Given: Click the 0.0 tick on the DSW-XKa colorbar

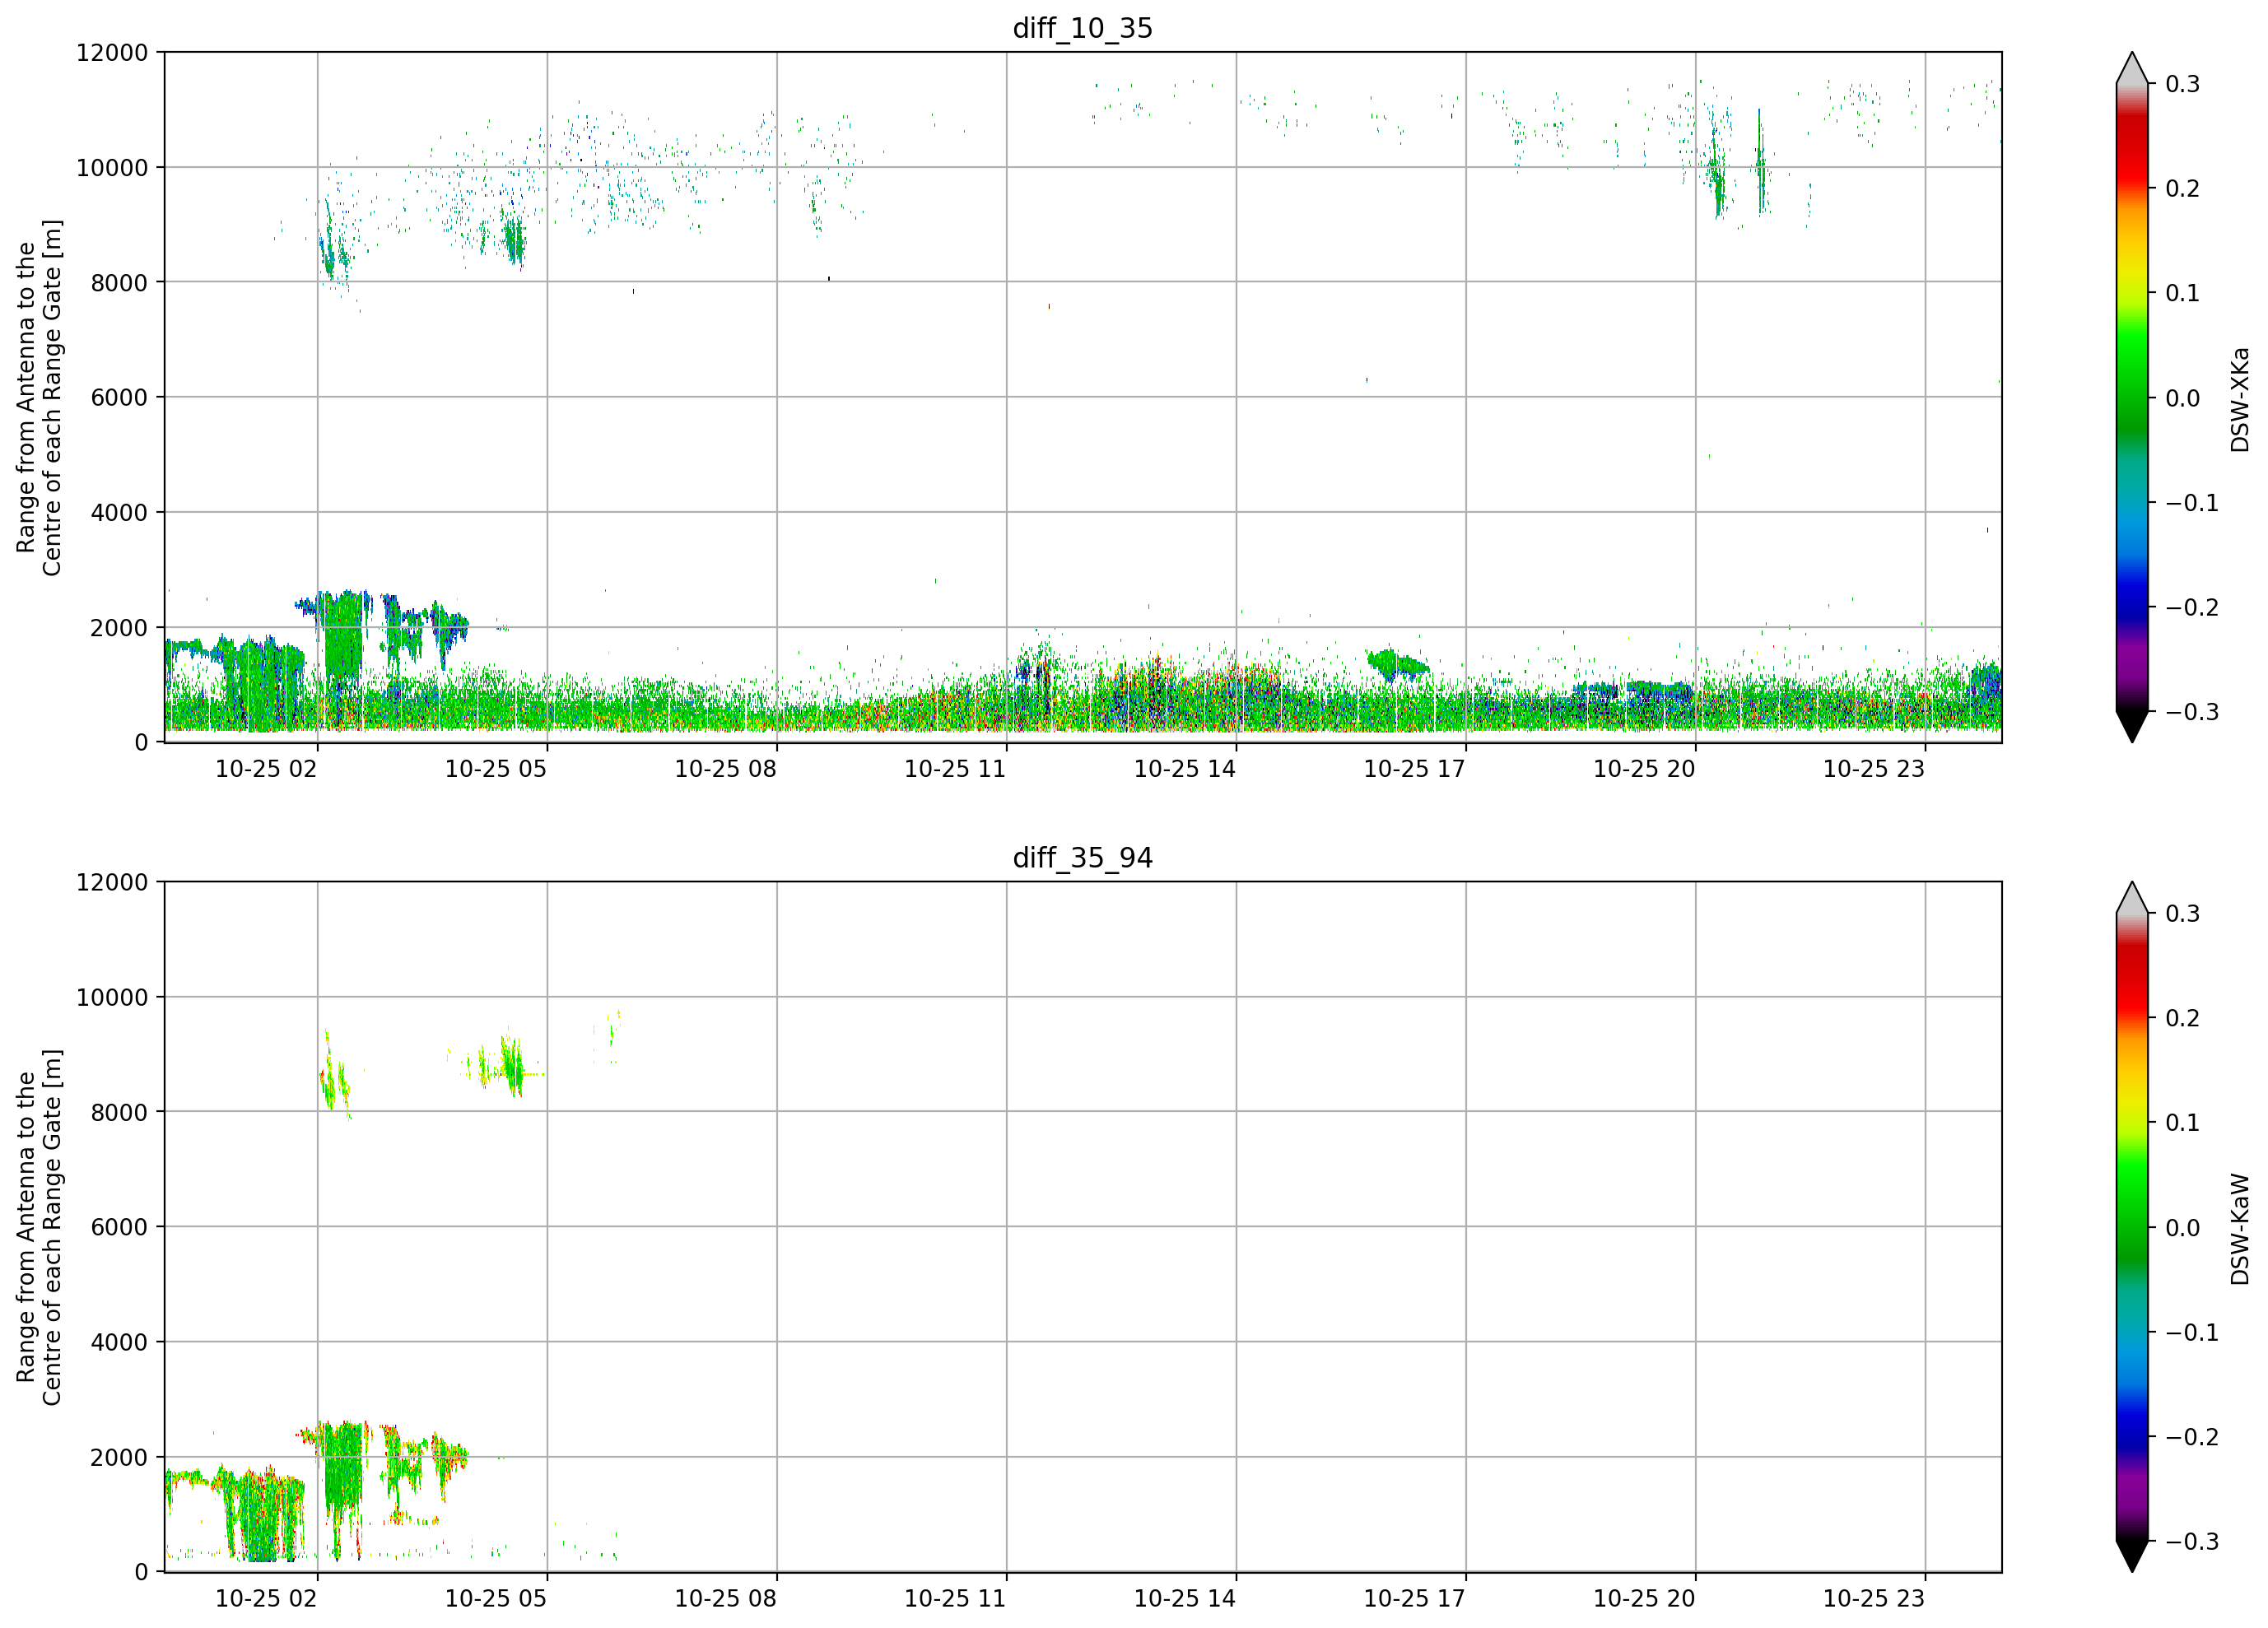Looking at the screenshot, I should 2183,399.
